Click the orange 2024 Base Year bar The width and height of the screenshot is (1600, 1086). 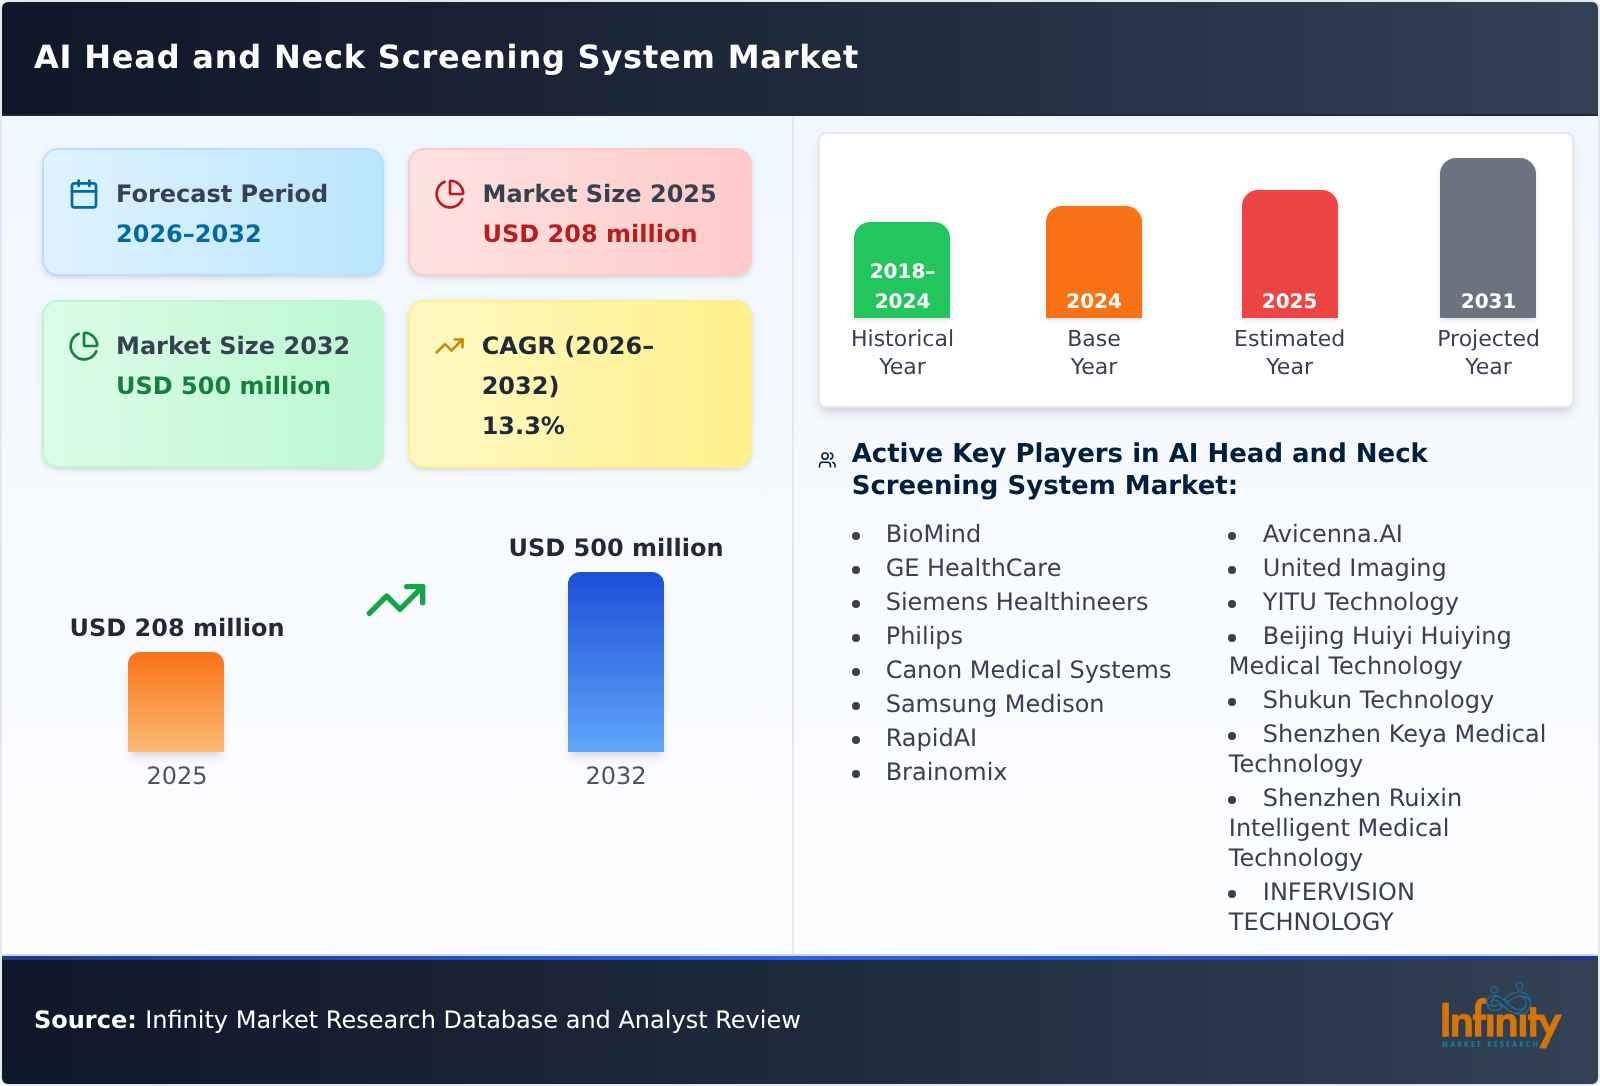tap(1094, 262)
